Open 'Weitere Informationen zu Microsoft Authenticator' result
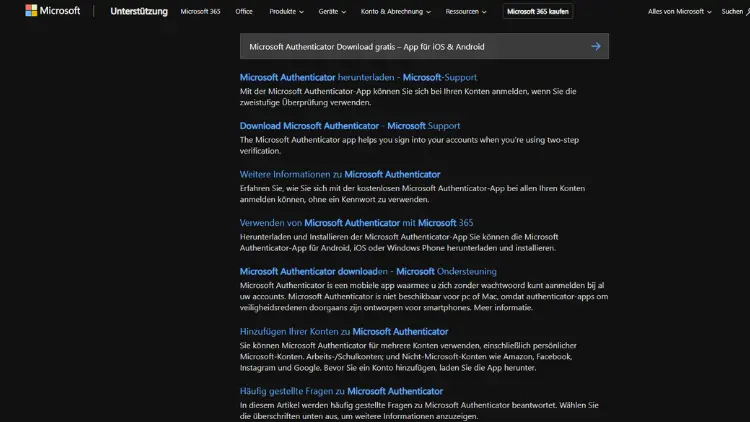 click(340, 174)
